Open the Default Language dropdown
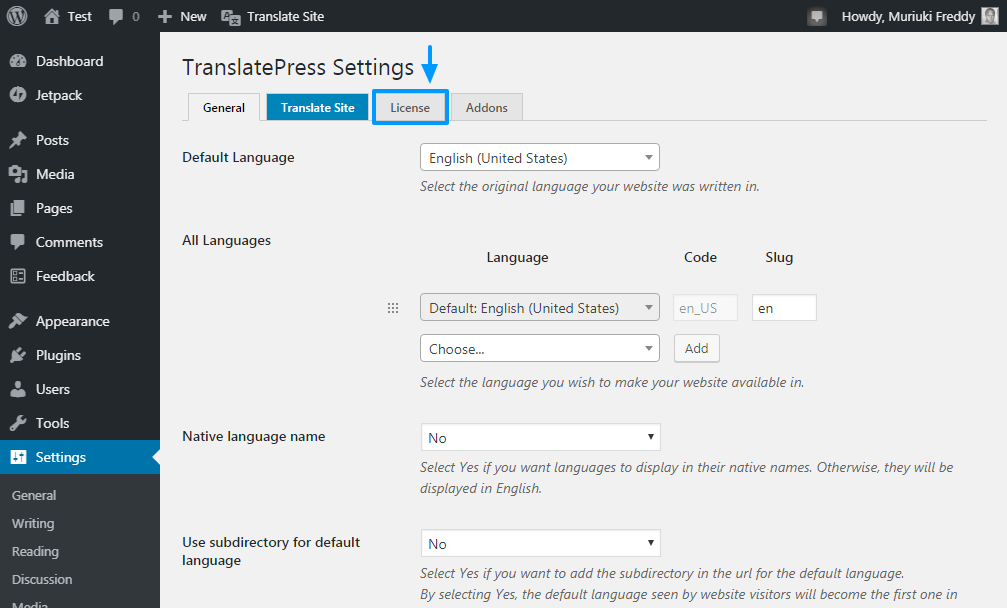The image size is (1007, 608). point(539,157)
